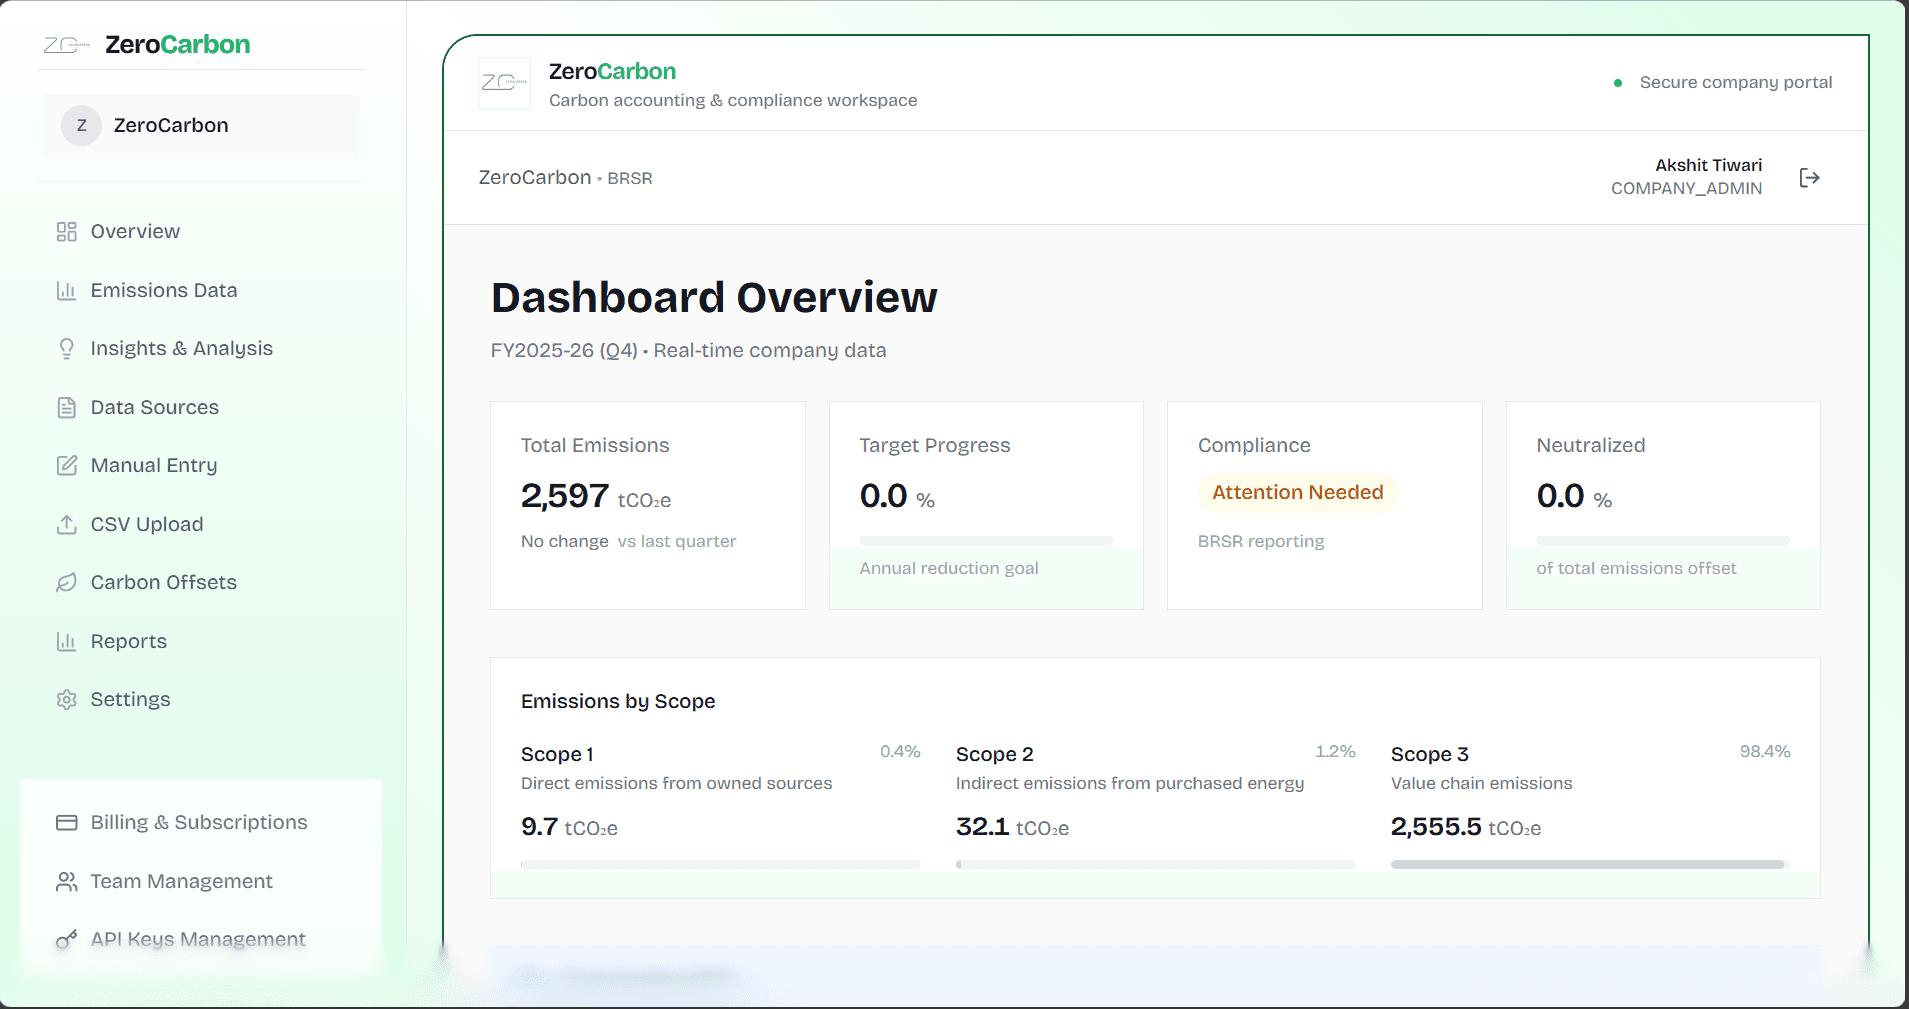Click the logout icon beside Akshit Tiwari
1909x1009 pixels.
coord(1809,178)
